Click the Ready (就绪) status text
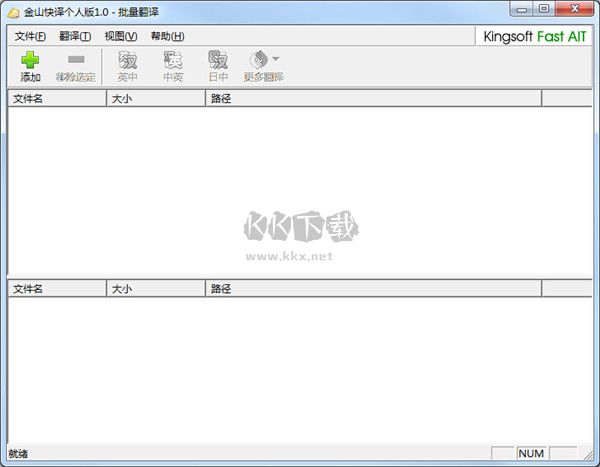The height and width of the screenshot is (467, 600). coord(18,454)
